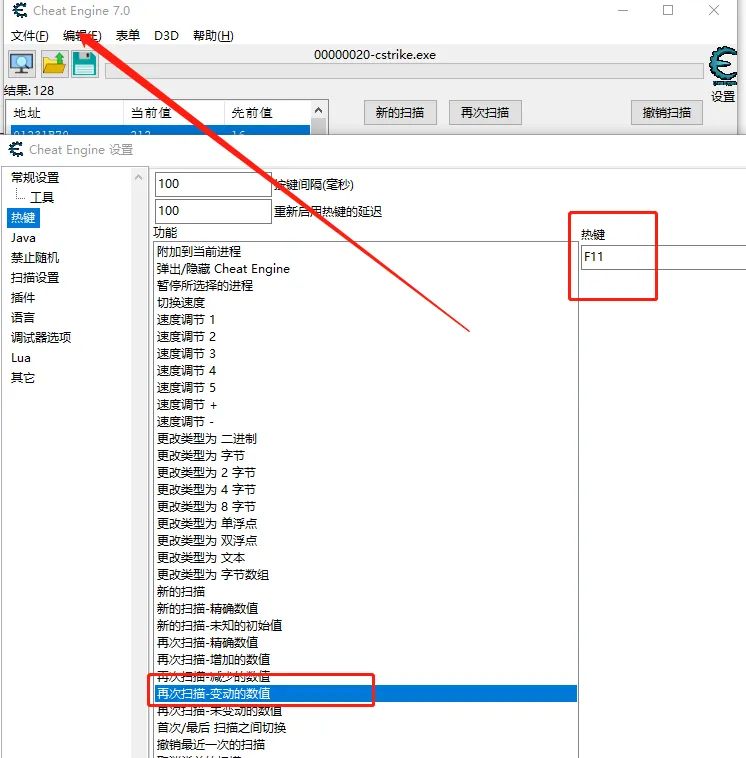Select the 插件 settings category

click(23, 298)
